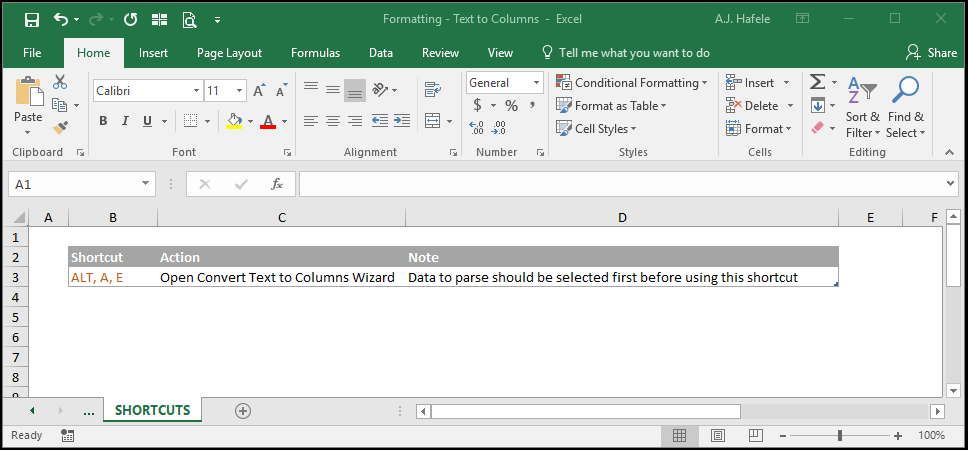
Task: Click the Fill down arrow icon
Action: (817, 106)
